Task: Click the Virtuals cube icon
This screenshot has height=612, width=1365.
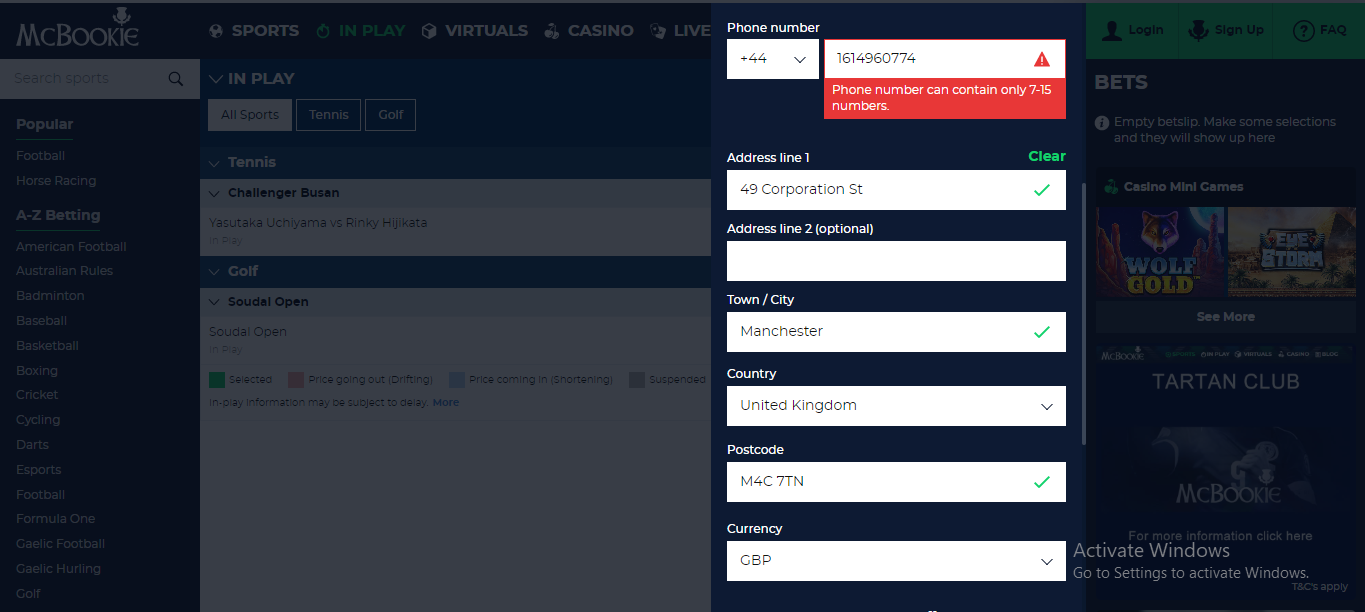Action: pyautogui.click(x=429, y=31)
